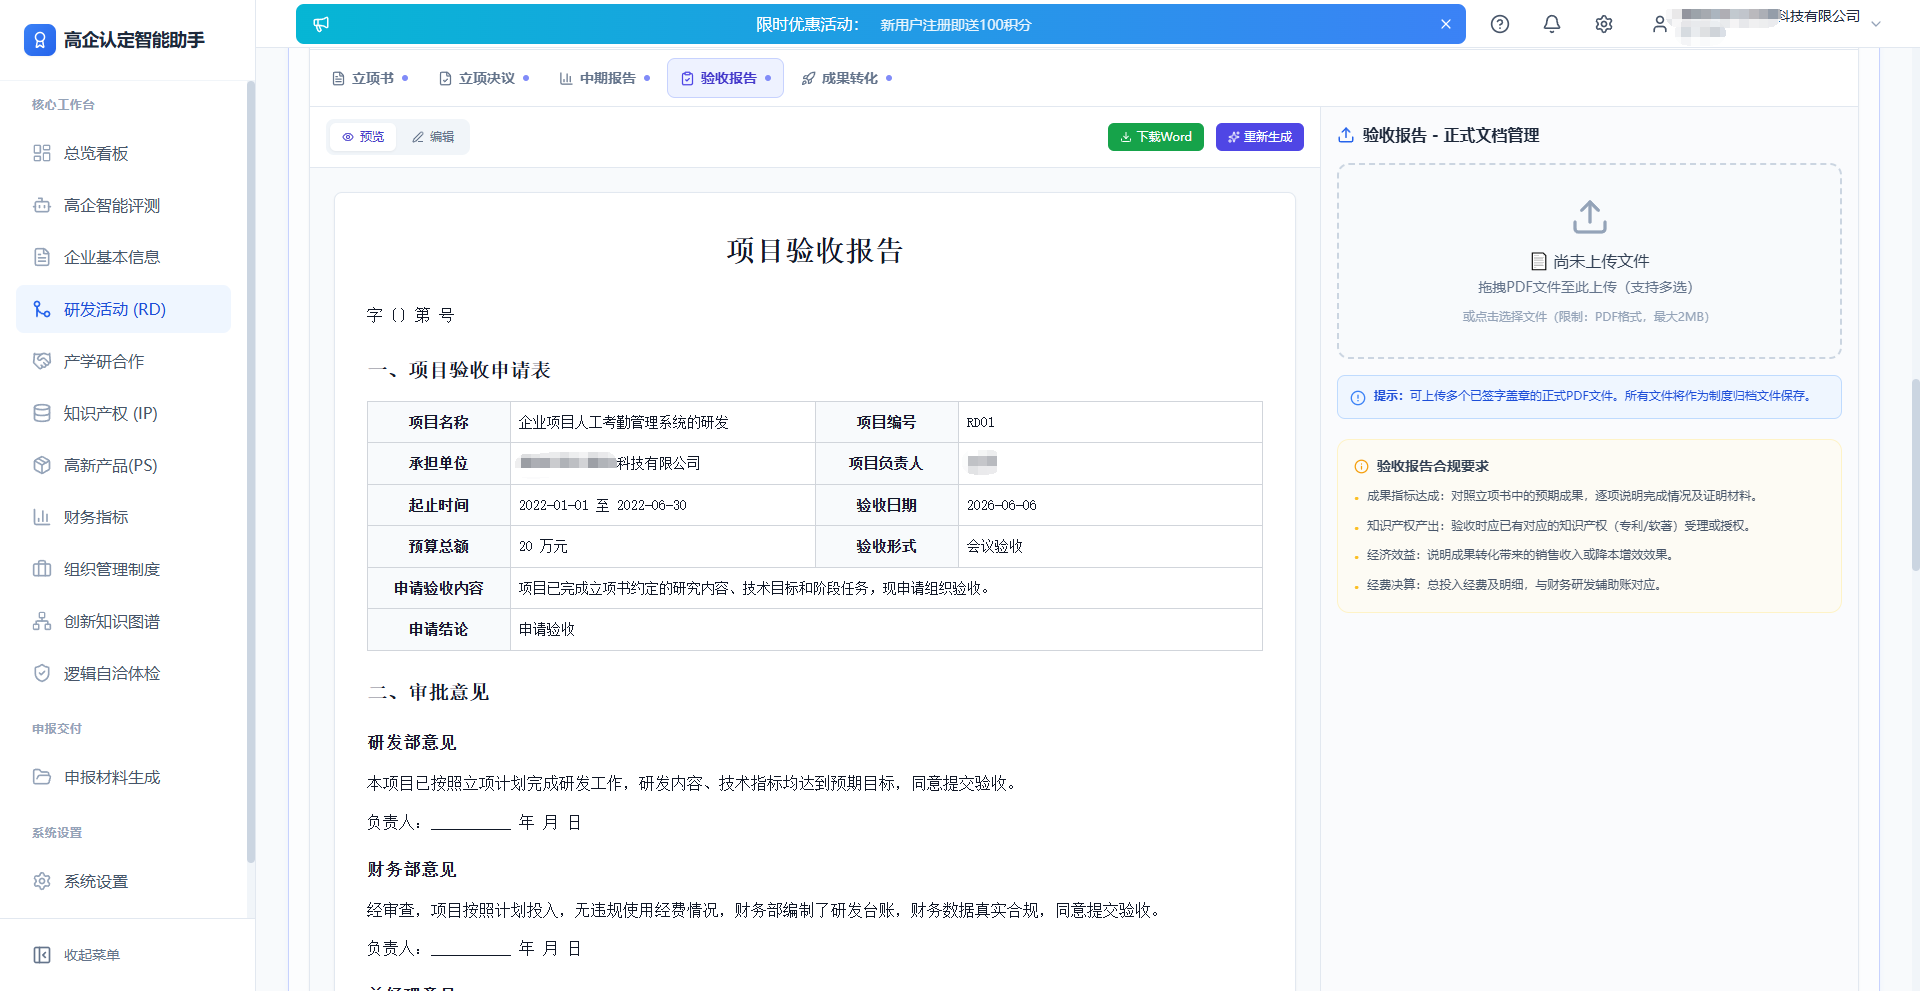This screenshot has width=1920, height=991.
Task: Click the 高企智能评测 robot icon
Action: point(42,205)
